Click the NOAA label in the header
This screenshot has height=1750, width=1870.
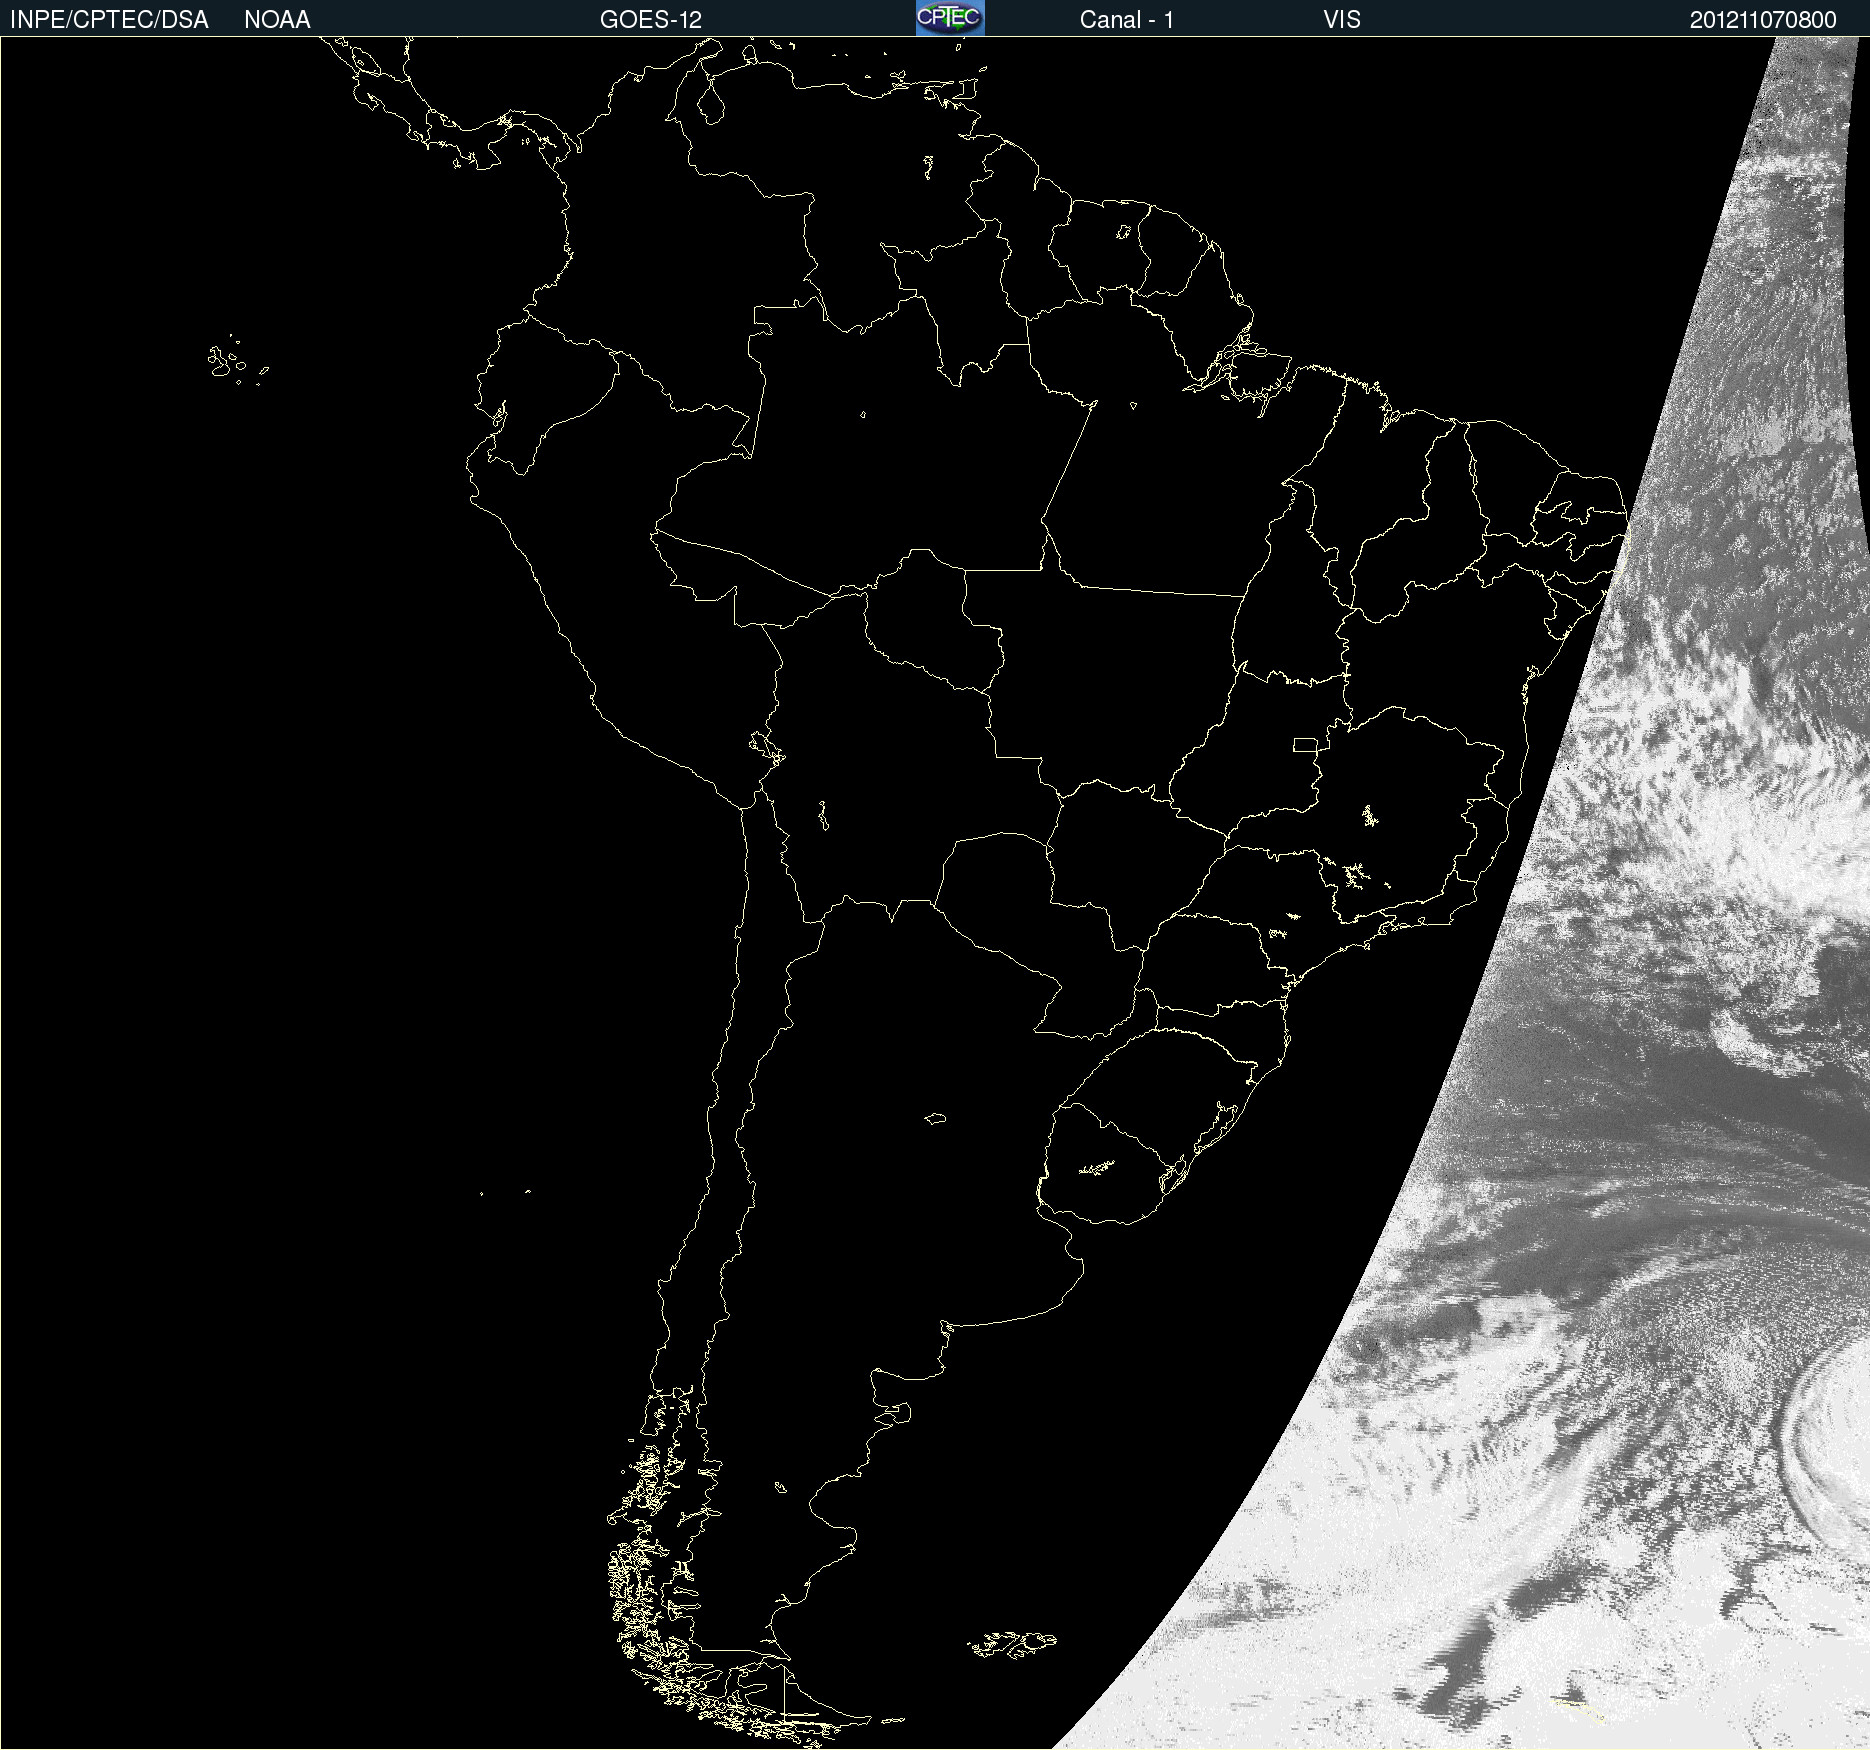277,20
